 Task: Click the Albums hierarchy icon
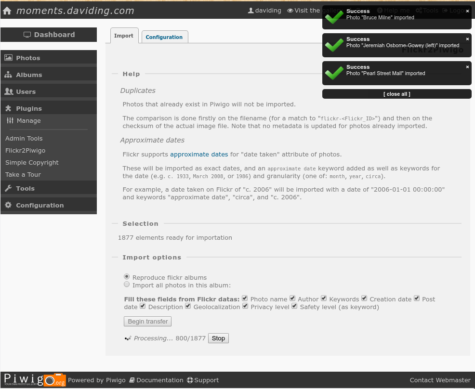click(8, 75)
